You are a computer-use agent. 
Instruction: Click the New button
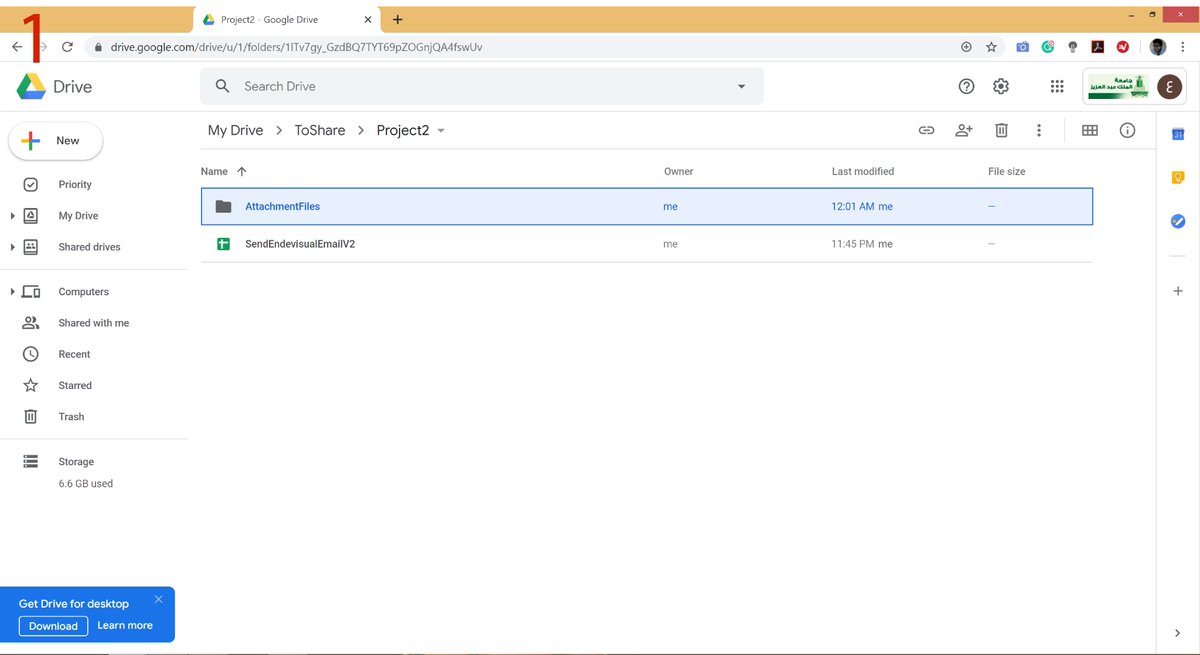pyautogui.click(x=56, y=141)
